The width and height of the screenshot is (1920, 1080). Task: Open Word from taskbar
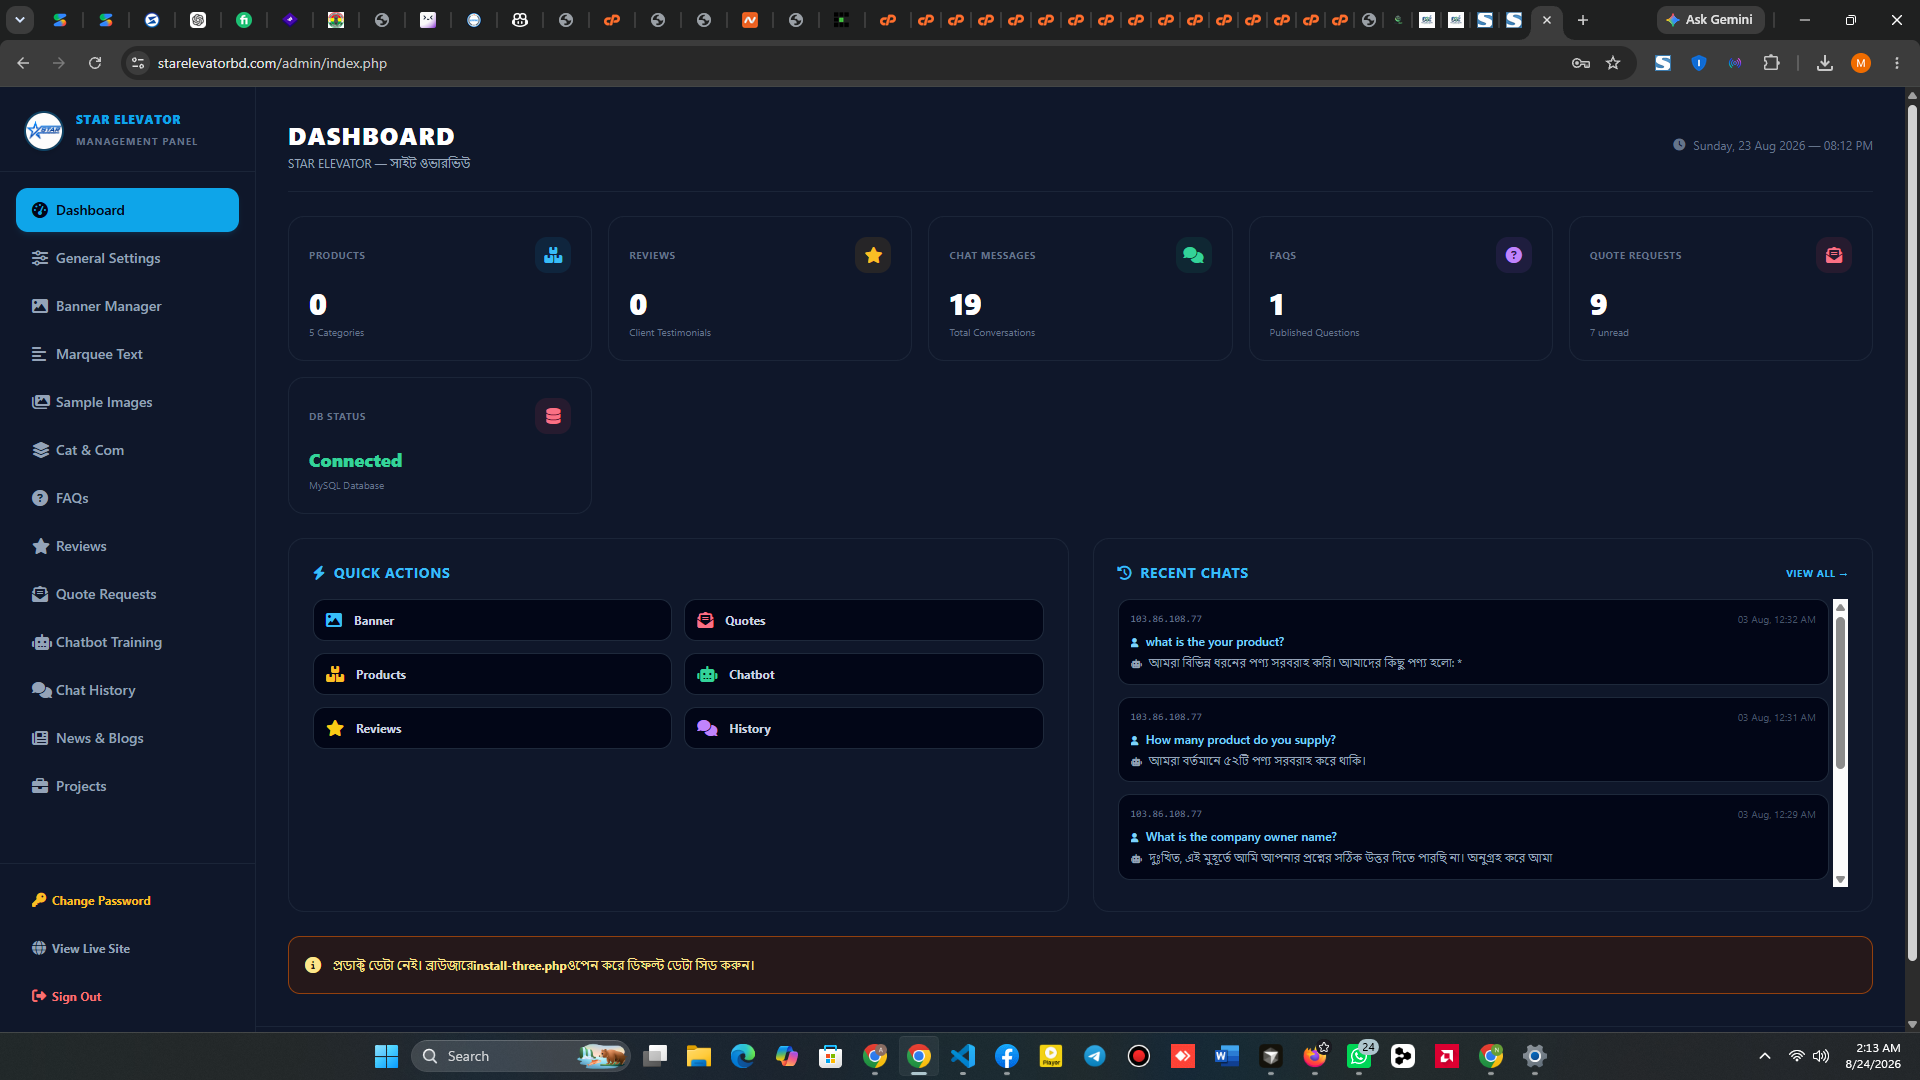[1227, 1056]
